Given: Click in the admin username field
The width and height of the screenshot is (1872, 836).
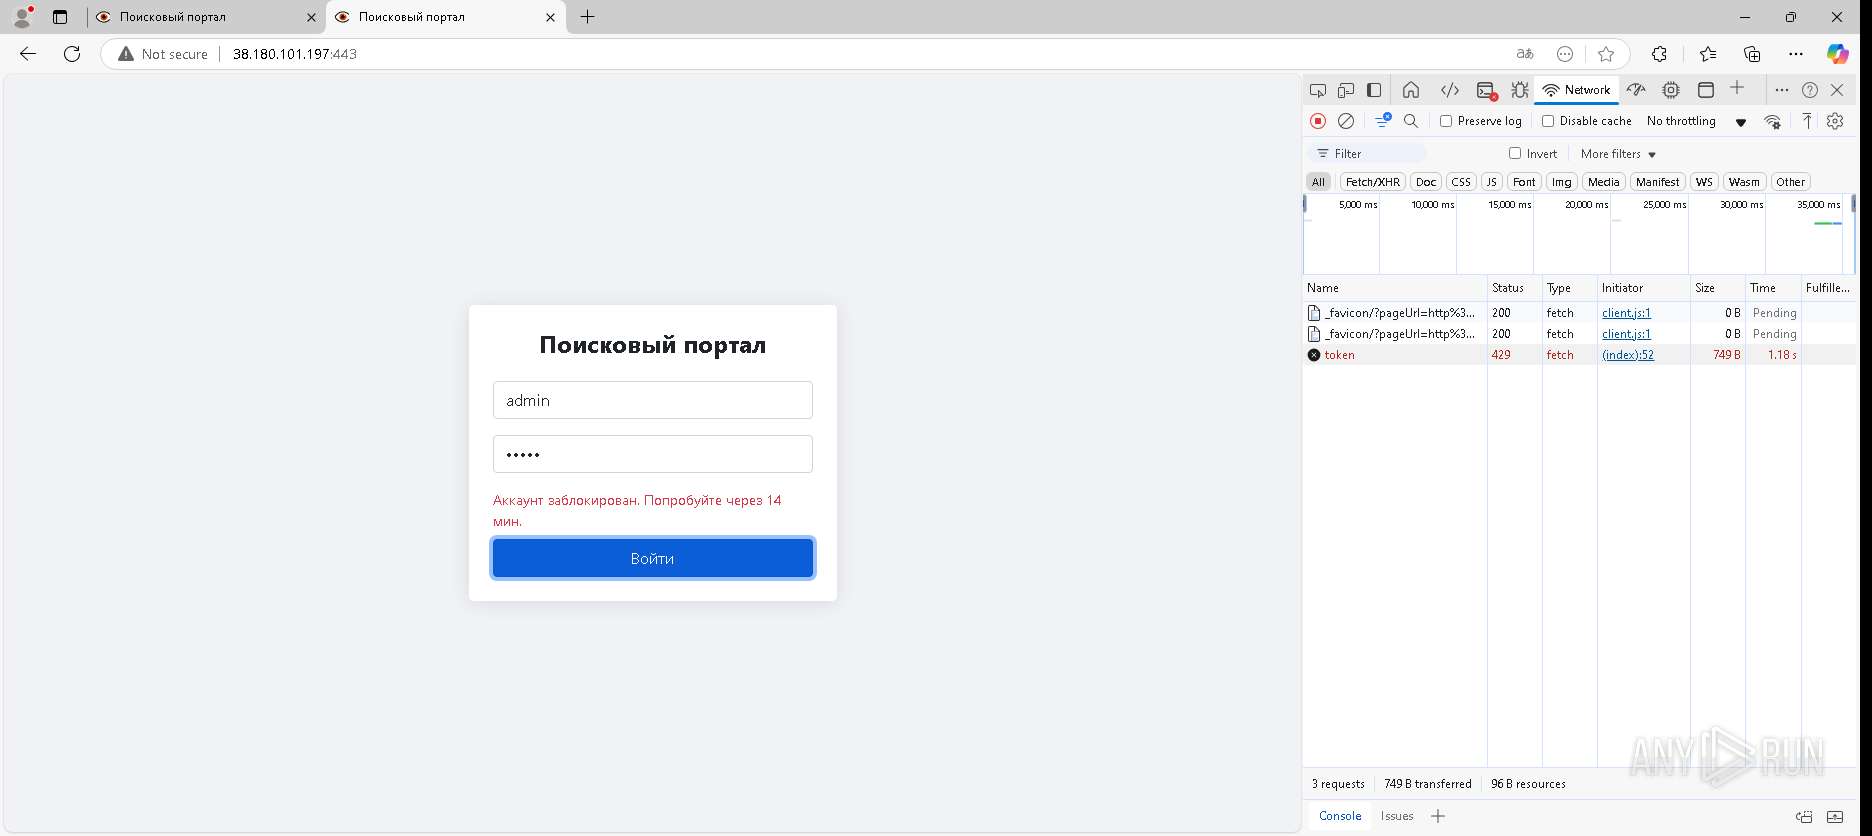Looking at the screenshot, I should point(652,400).
